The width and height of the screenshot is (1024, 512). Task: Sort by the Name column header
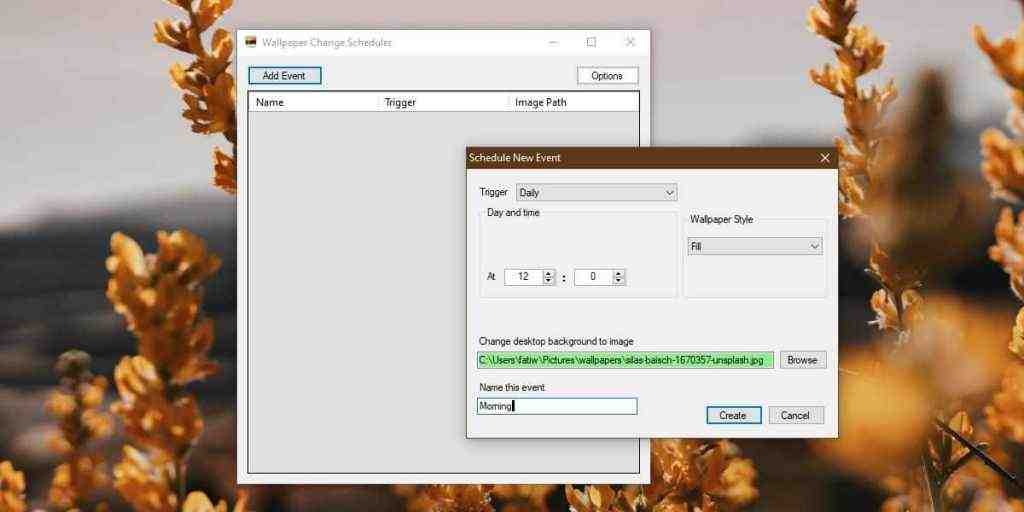pyautogui.click(x=312, y=102)
